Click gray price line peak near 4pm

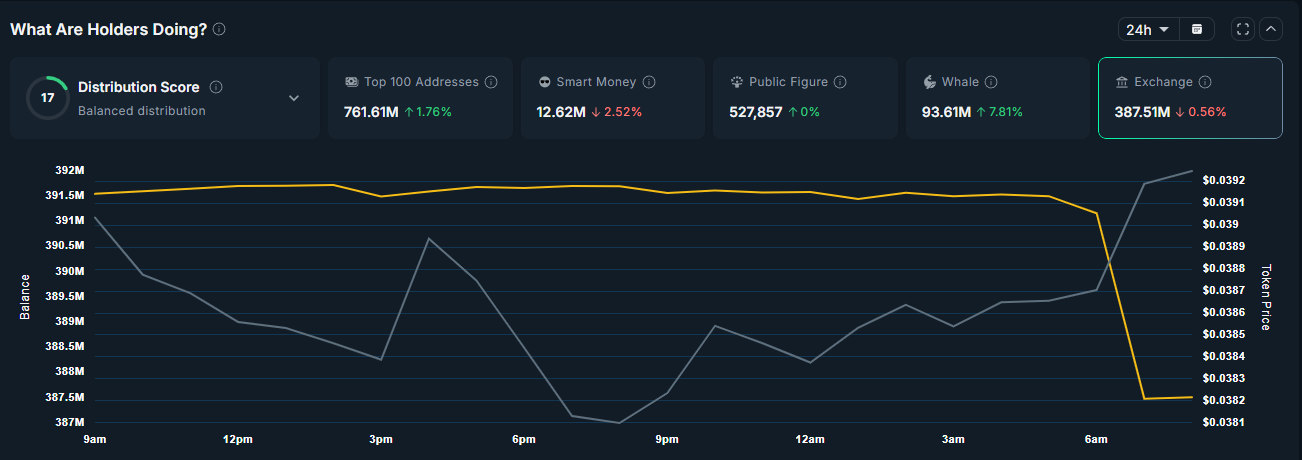(x=429, y=238)
